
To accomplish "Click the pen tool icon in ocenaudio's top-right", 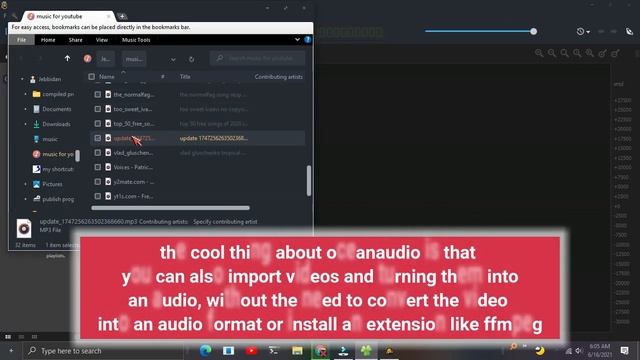I will pyautogui.click(x=629, y=31).
